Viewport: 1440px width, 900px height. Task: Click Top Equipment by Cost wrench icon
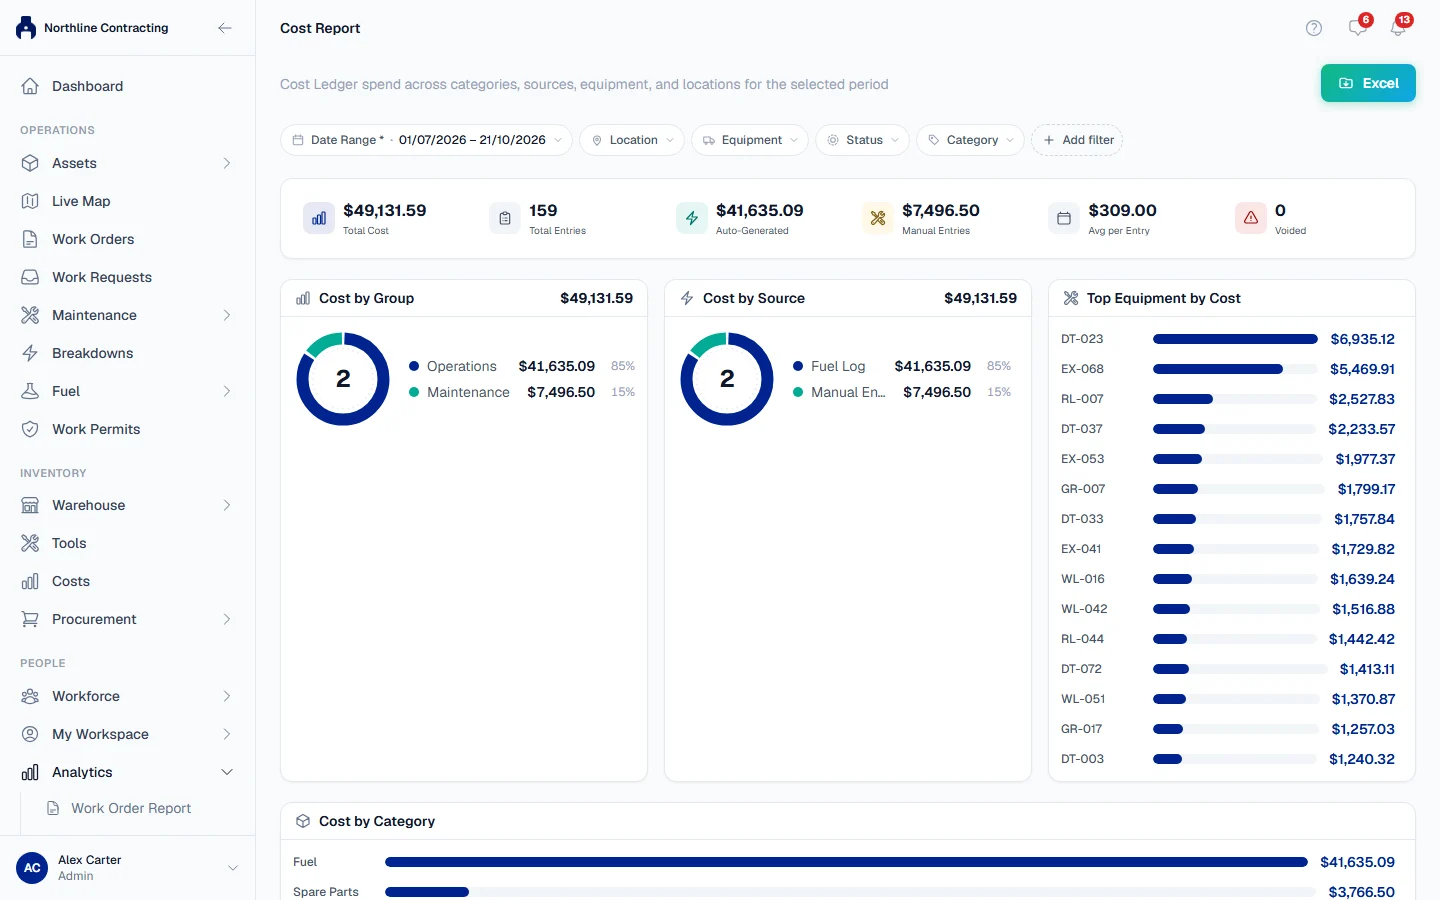[x=1071, y=298]
